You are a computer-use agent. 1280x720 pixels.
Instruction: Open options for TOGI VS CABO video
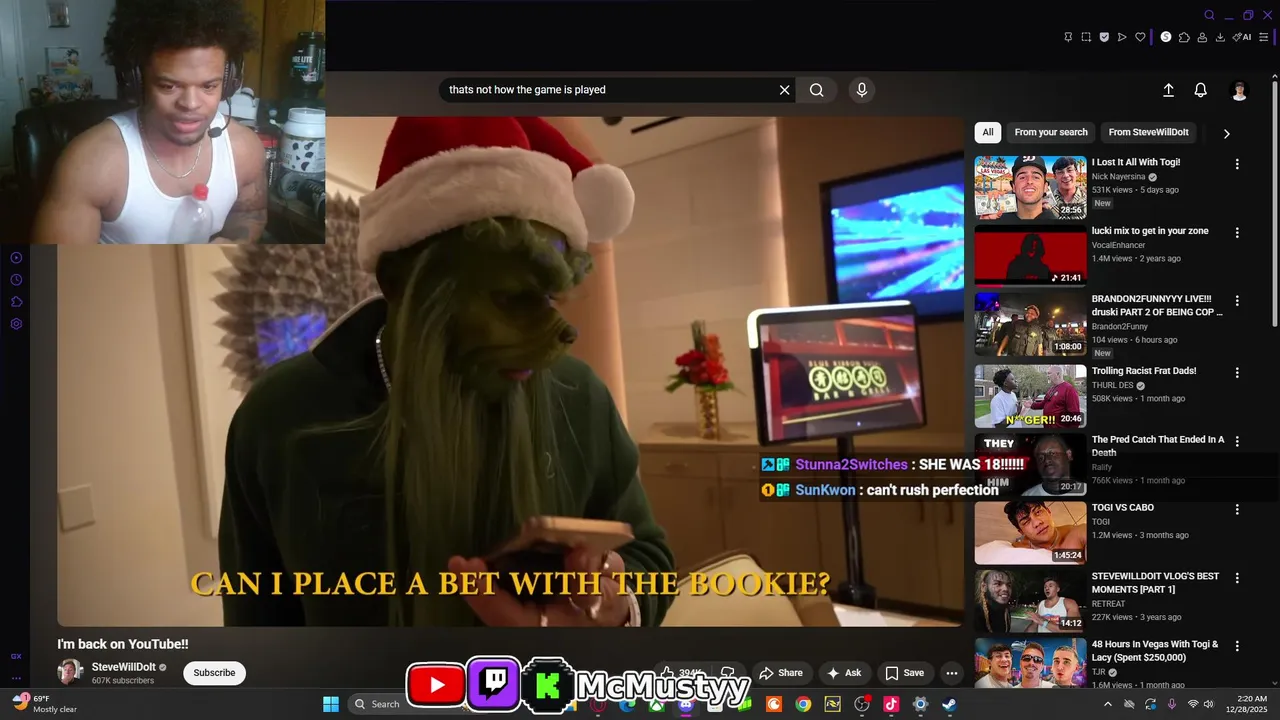(1237, 509)
